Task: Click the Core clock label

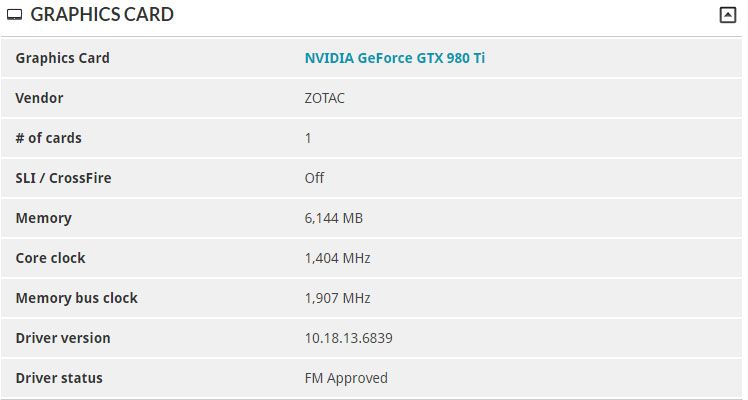Action: (x=50, y=258)
